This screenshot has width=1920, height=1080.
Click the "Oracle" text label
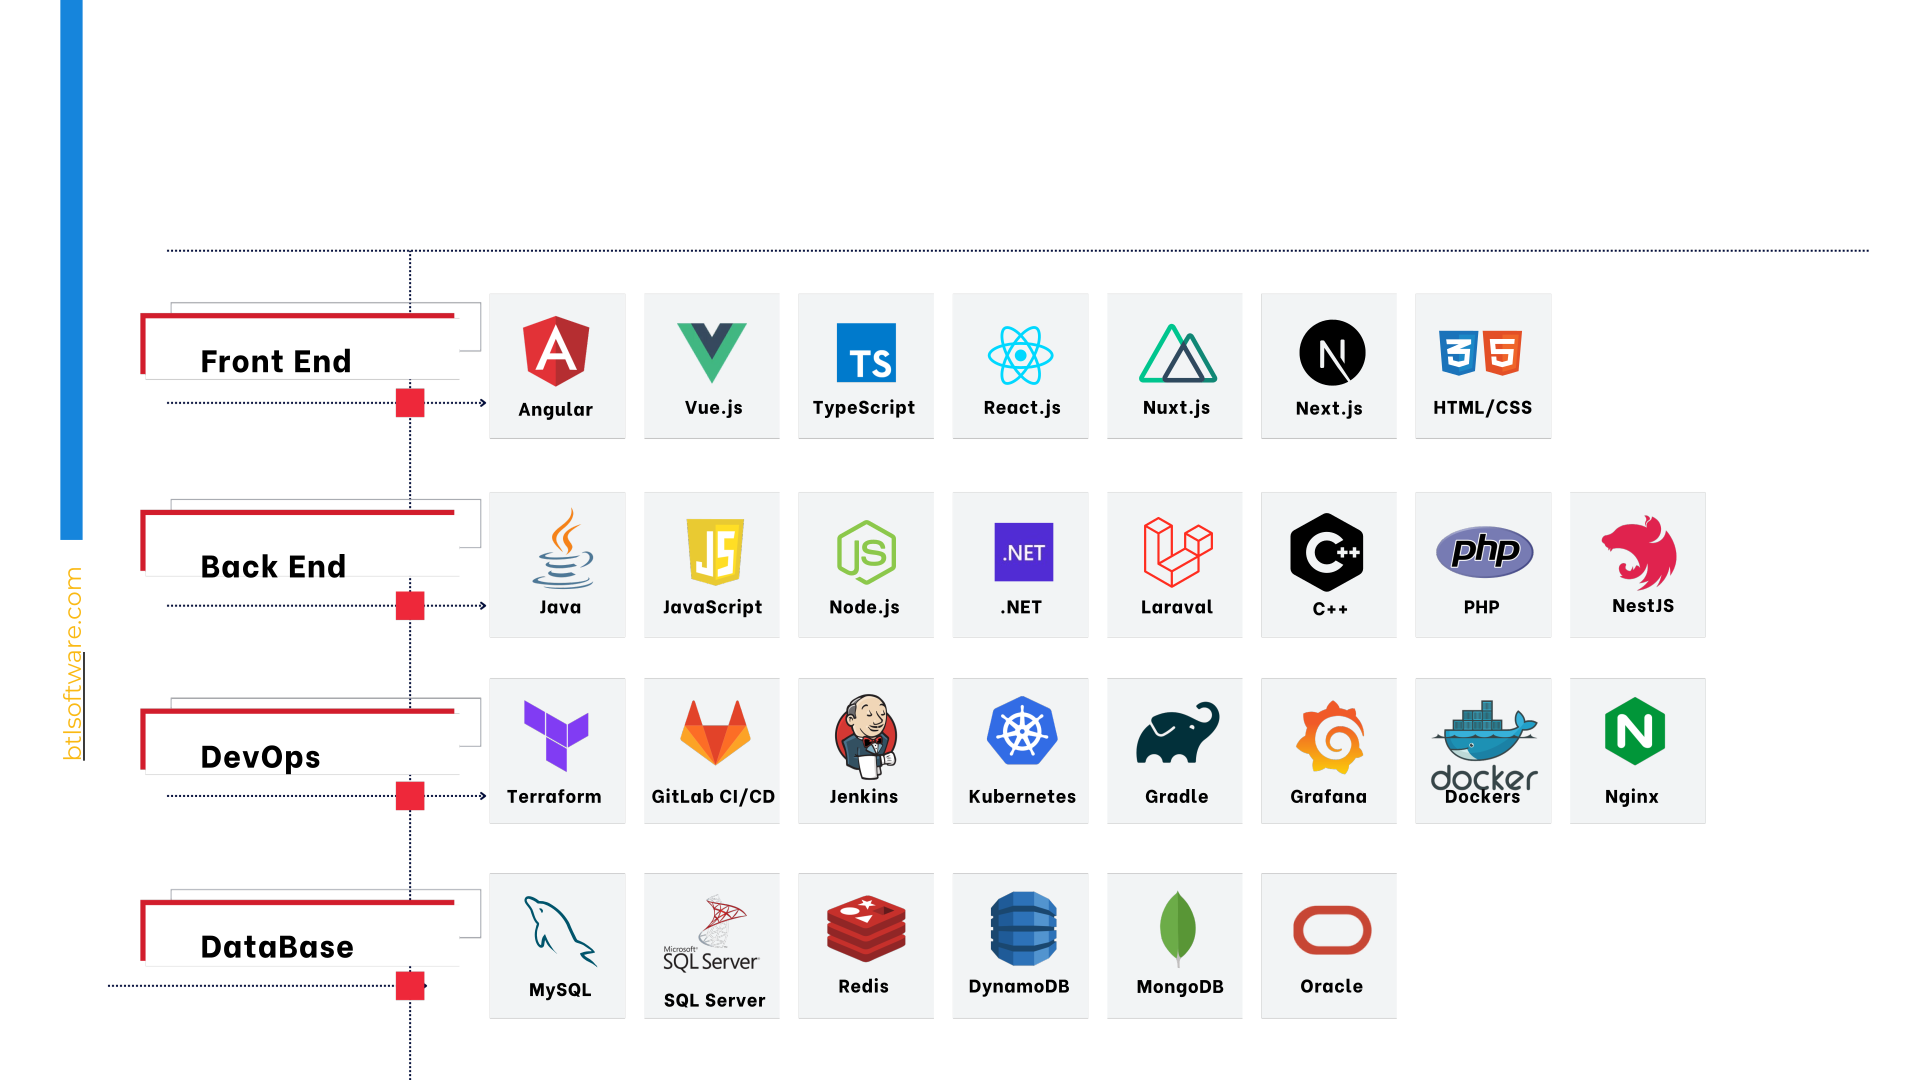pos(1331,987)
